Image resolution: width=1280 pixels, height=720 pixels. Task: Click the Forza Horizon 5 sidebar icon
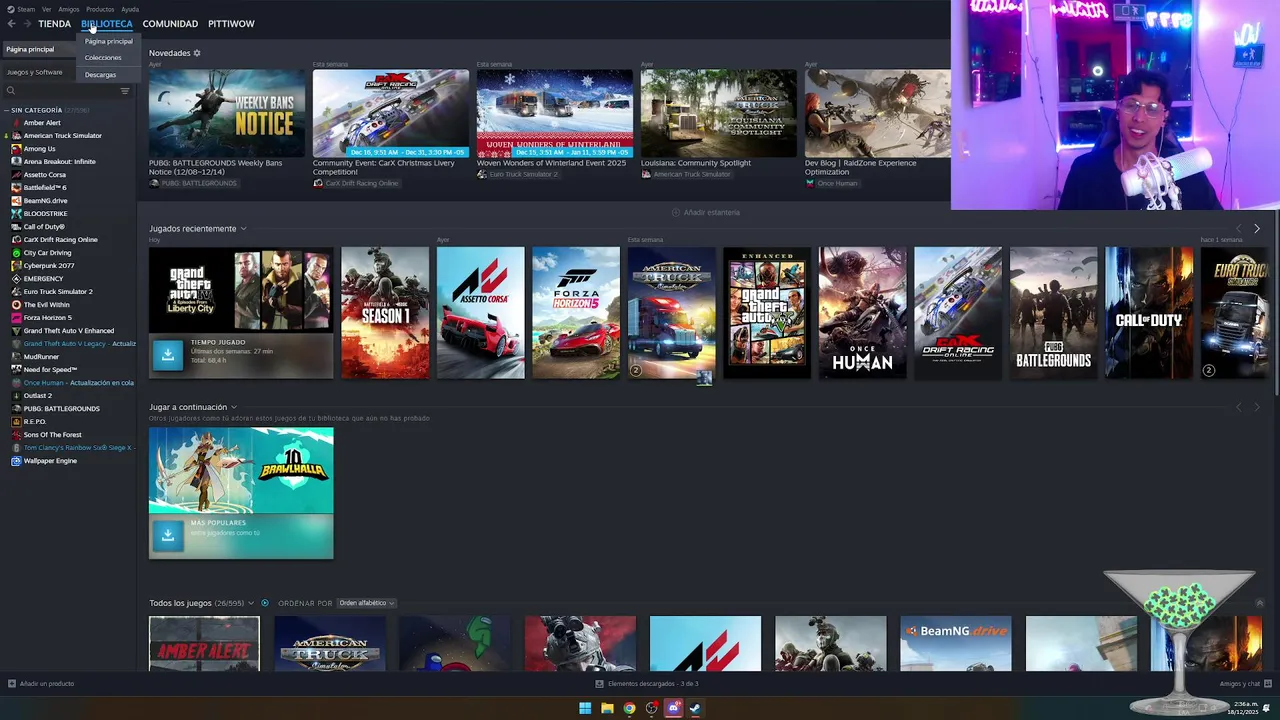click(x=16, y=318)
